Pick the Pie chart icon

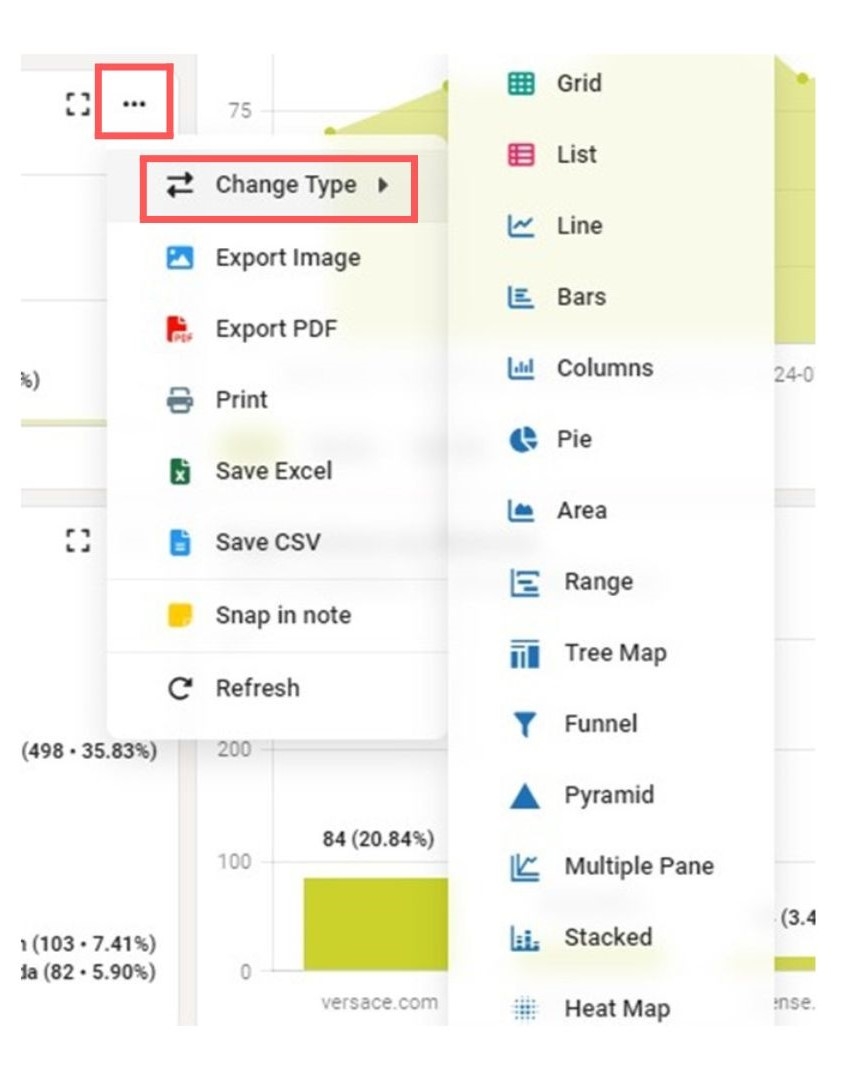tap(522, 439)
